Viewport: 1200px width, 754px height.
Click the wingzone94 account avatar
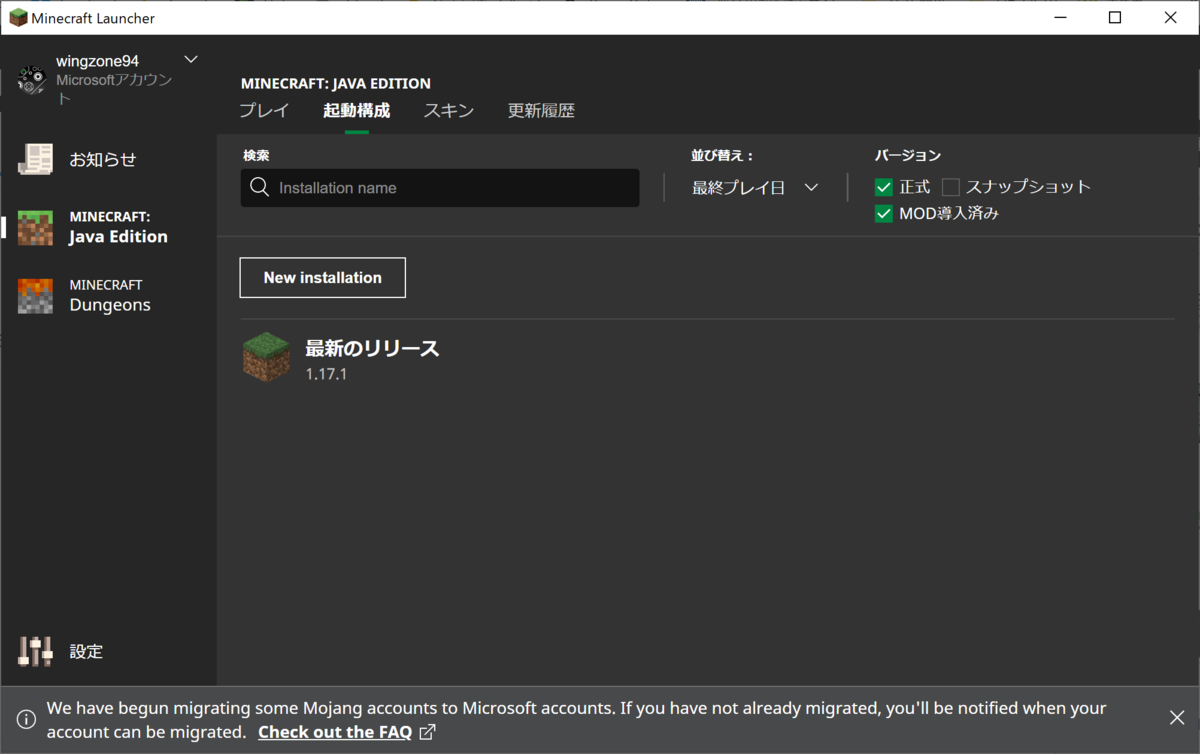coord(32,78)
